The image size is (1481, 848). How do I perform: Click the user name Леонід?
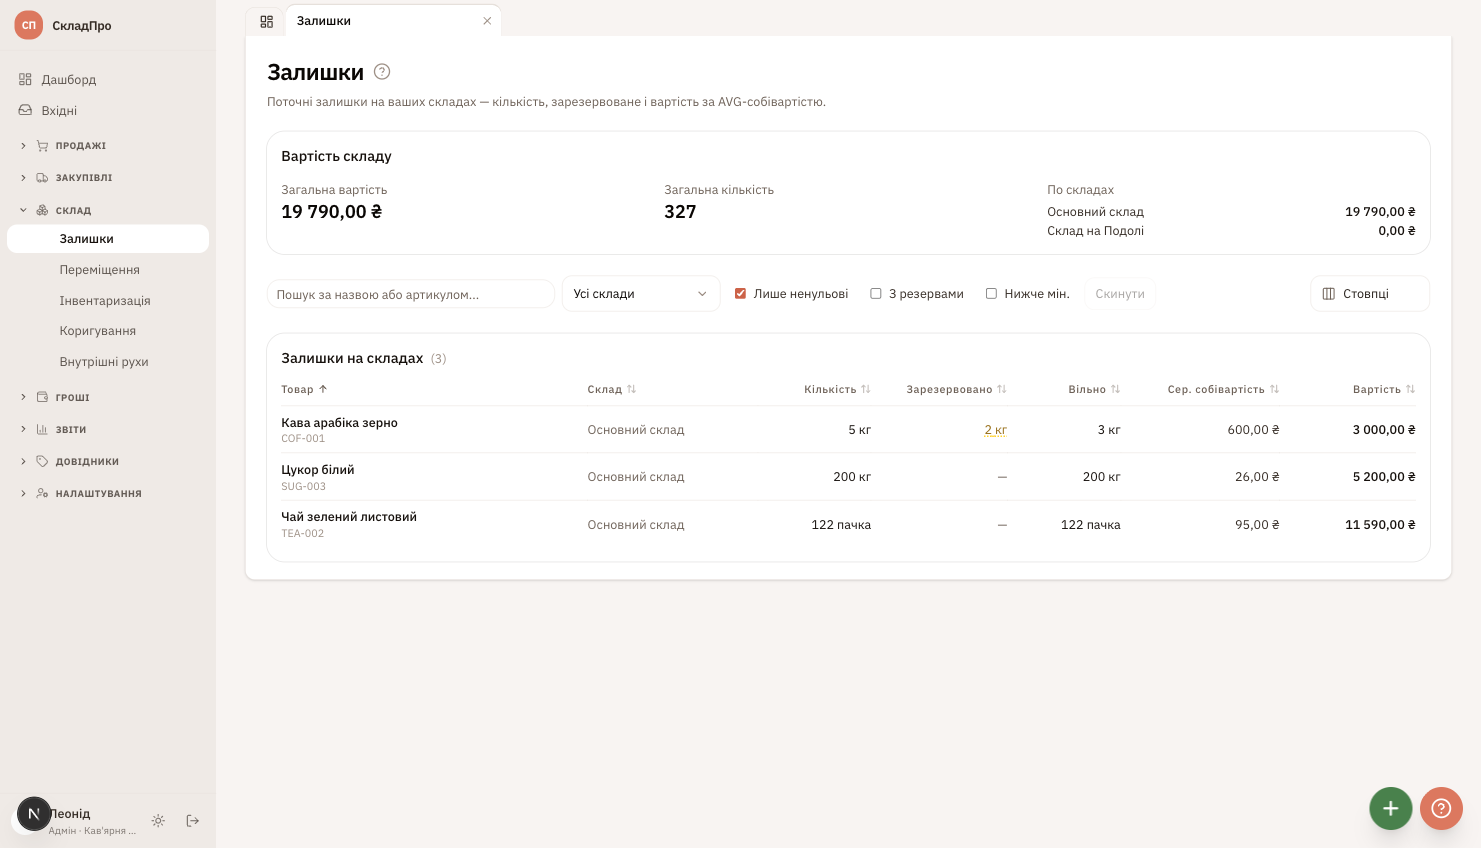click(70, 814)
